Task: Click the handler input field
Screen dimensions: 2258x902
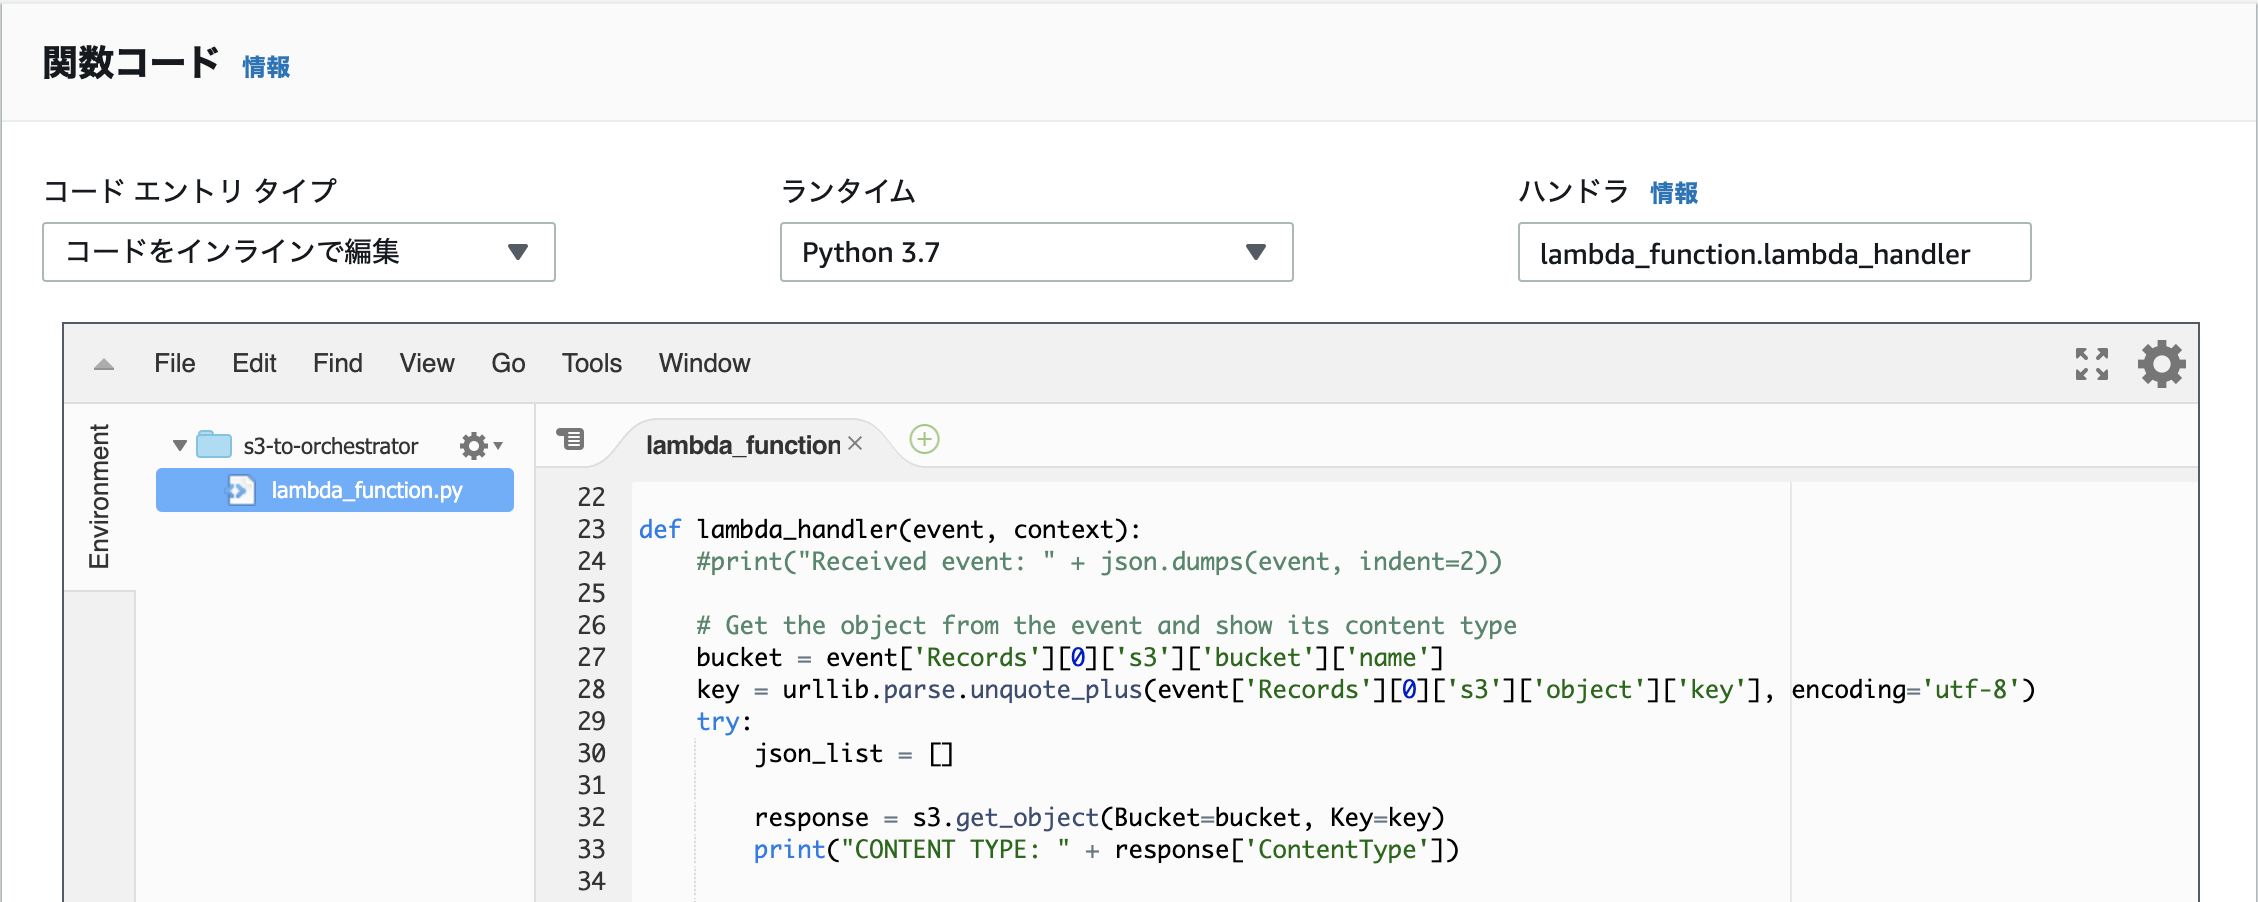Action: click(x=1775, y=252)
